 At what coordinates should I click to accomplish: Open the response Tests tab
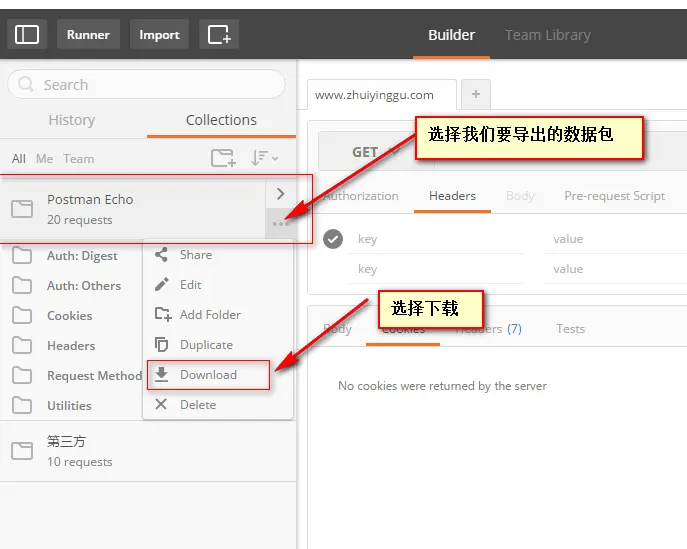coord(570,329)
